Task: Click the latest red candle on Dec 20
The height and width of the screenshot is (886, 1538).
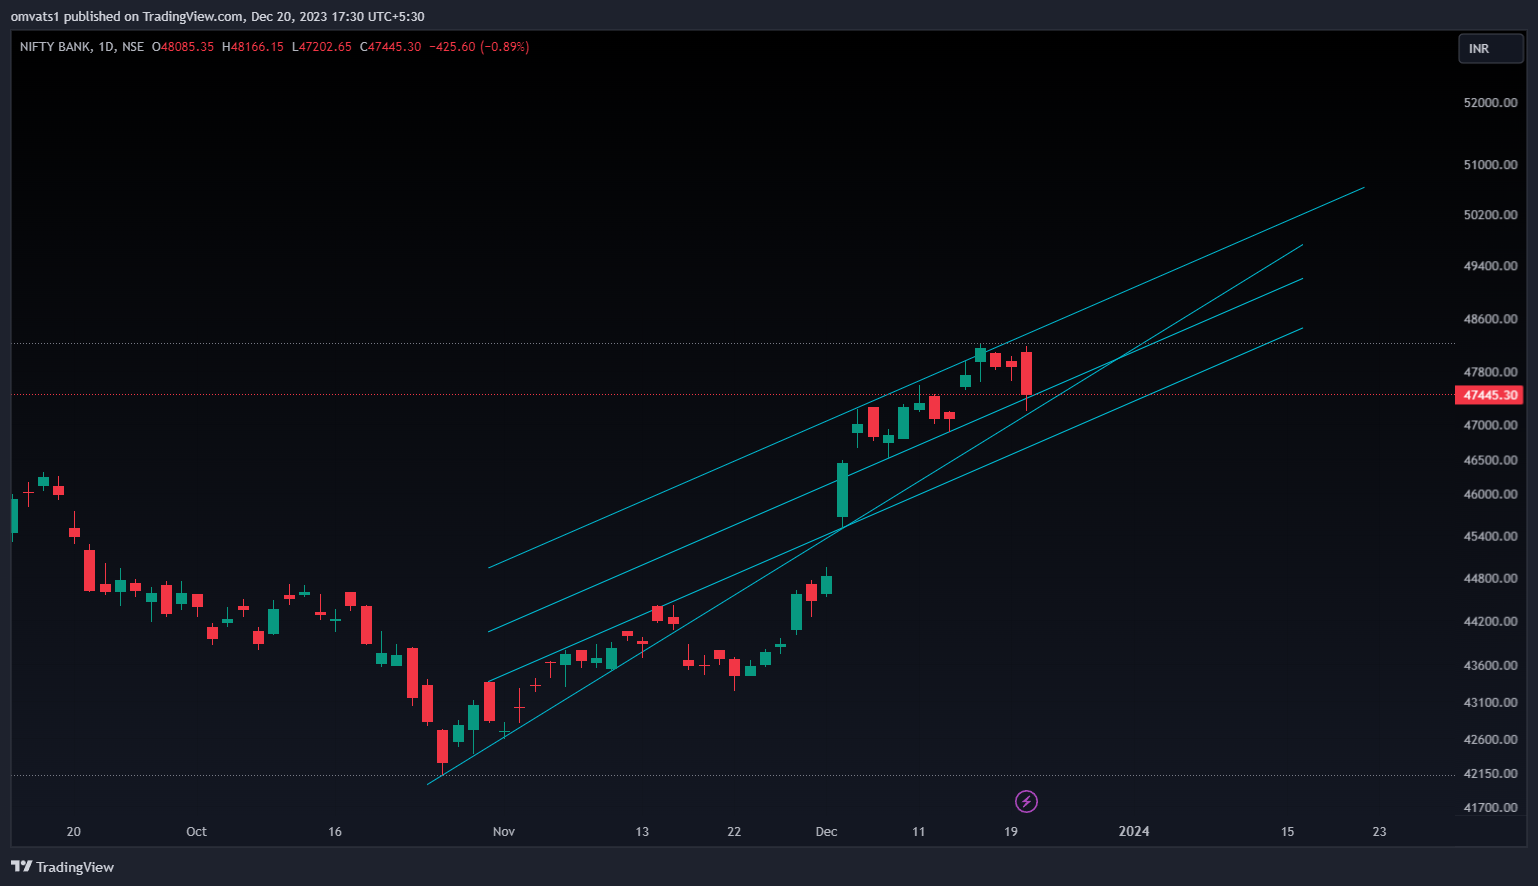Action: point(1026,374)
